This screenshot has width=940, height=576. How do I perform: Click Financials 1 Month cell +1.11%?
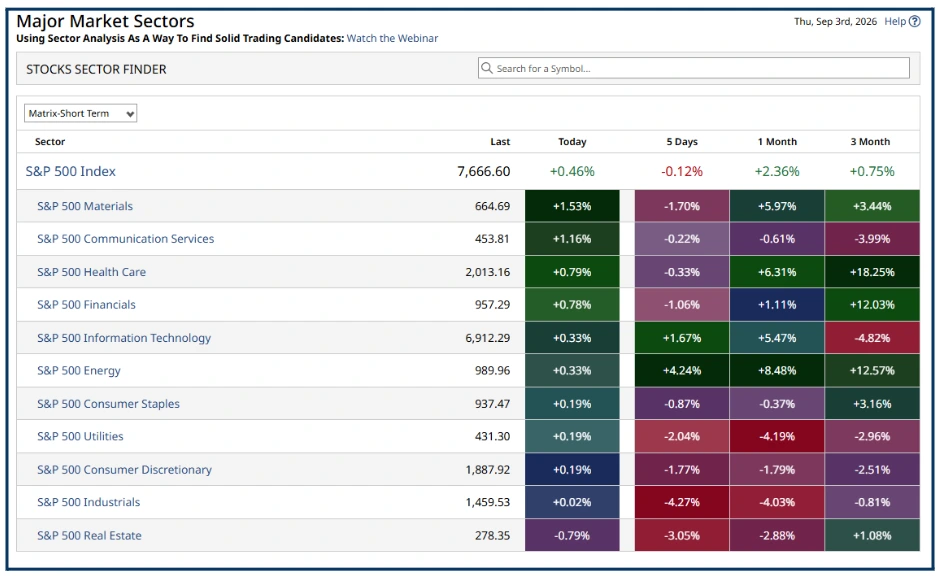pos(777,304)
